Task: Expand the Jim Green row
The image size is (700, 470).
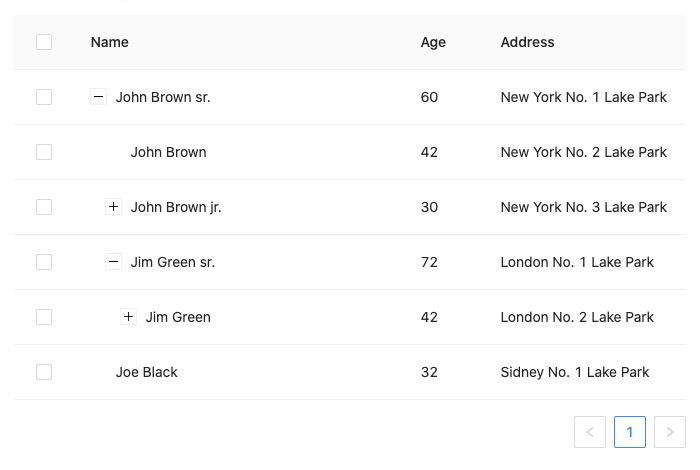Action: pos(128,317)
